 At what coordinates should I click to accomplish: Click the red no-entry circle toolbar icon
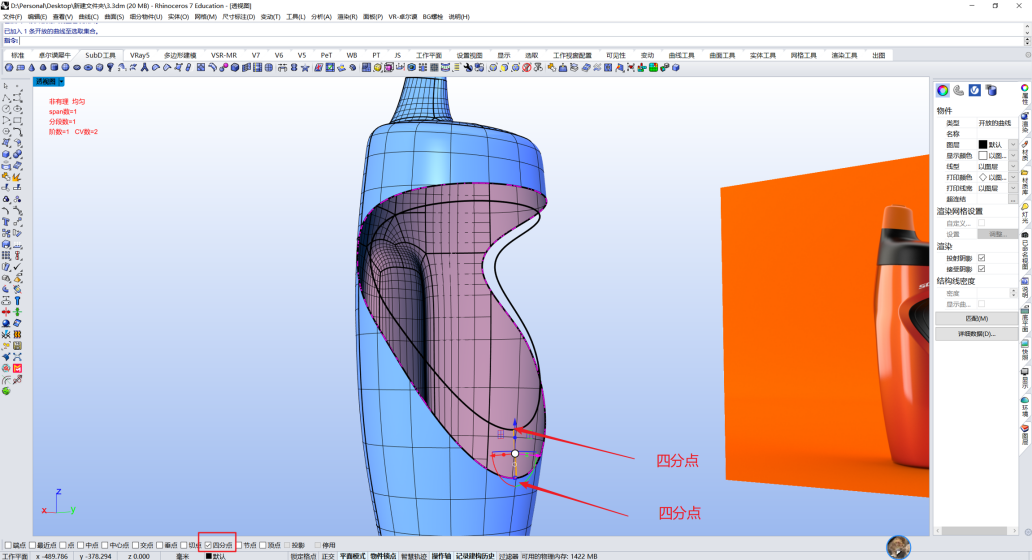coord(527,67)
